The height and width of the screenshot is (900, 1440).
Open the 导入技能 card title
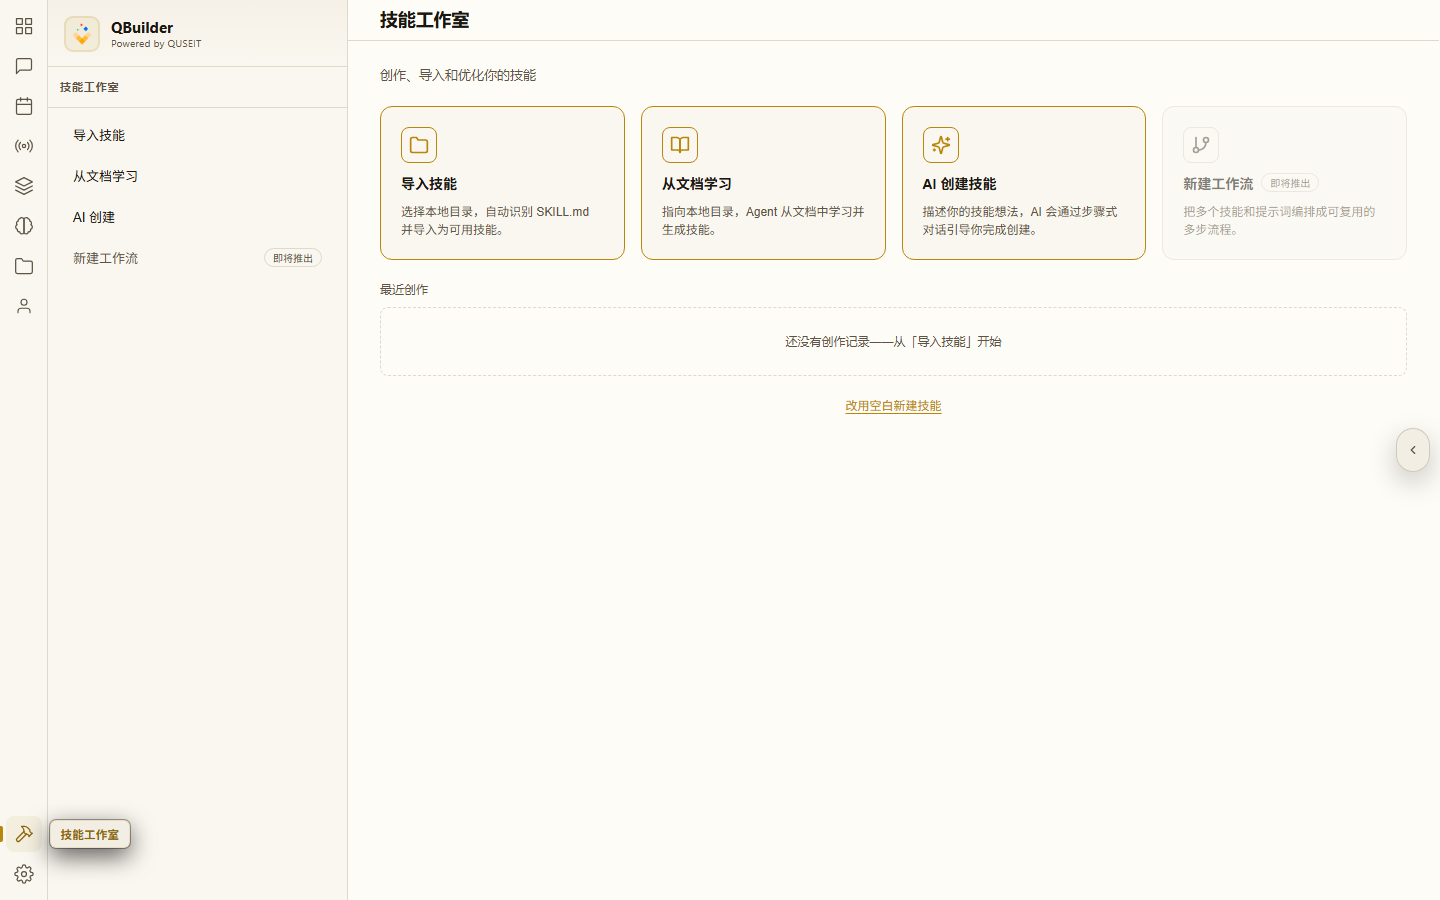(x=429, y=184)
